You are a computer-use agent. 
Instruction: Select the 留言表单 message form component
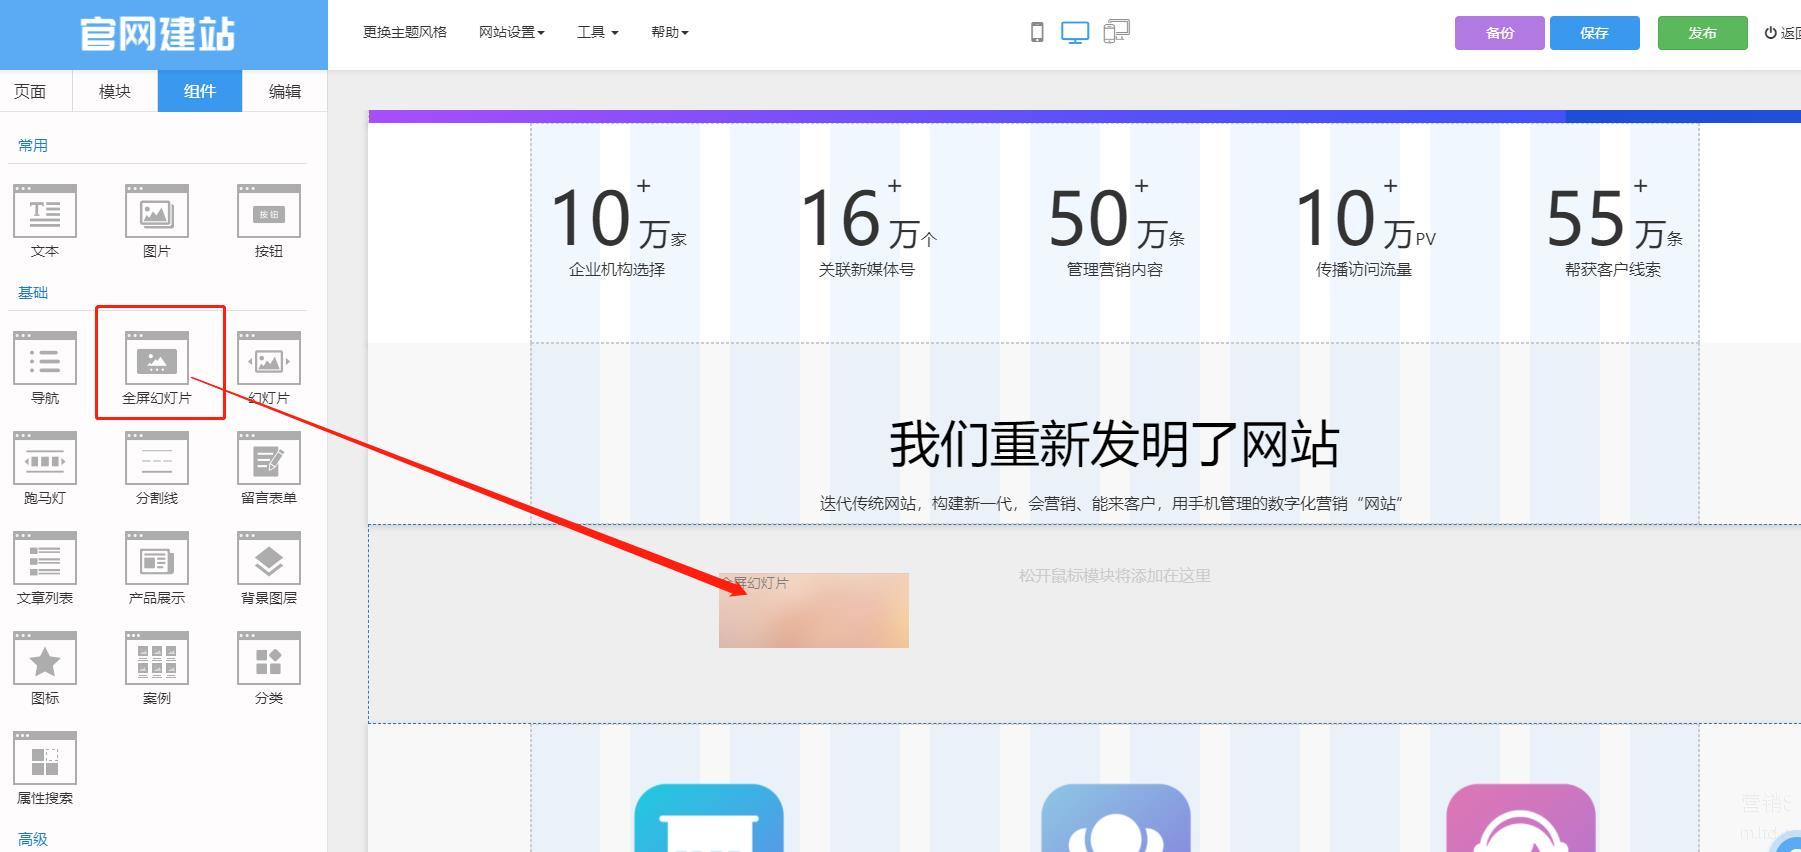[x=268, y=459]
